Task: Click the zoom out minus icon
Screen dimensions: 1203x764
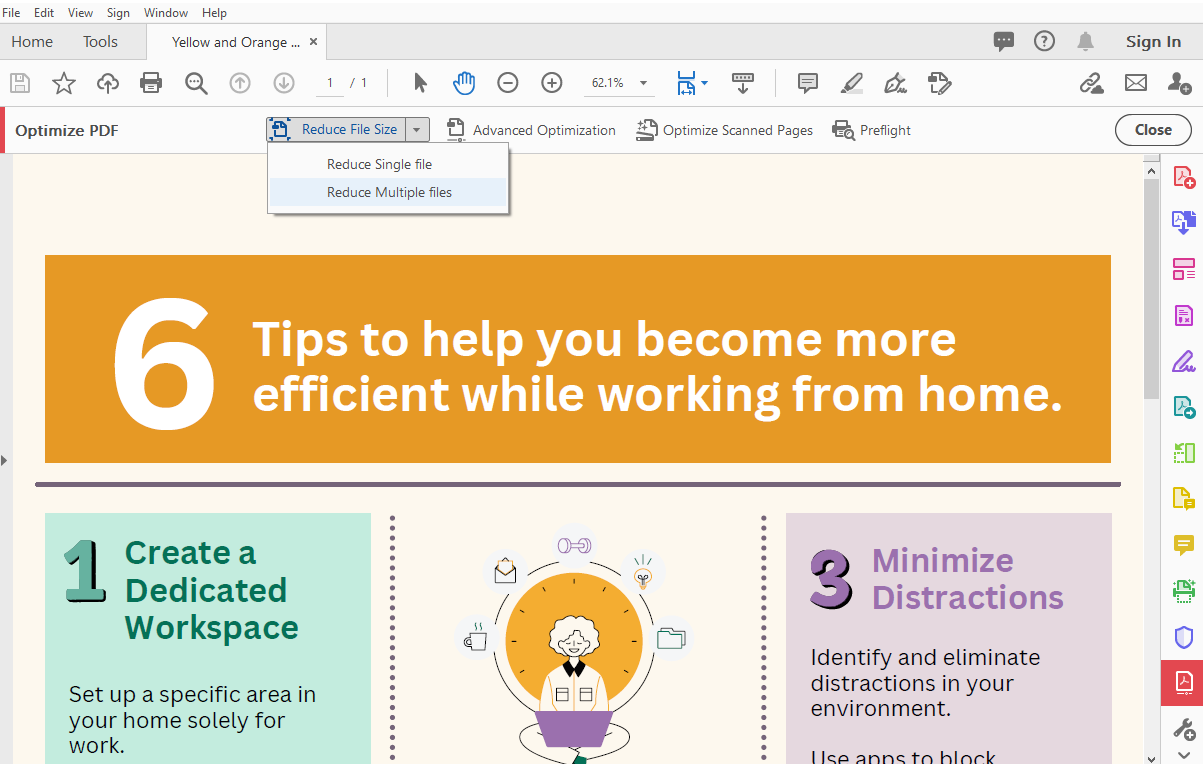Action: pos(508,83)
